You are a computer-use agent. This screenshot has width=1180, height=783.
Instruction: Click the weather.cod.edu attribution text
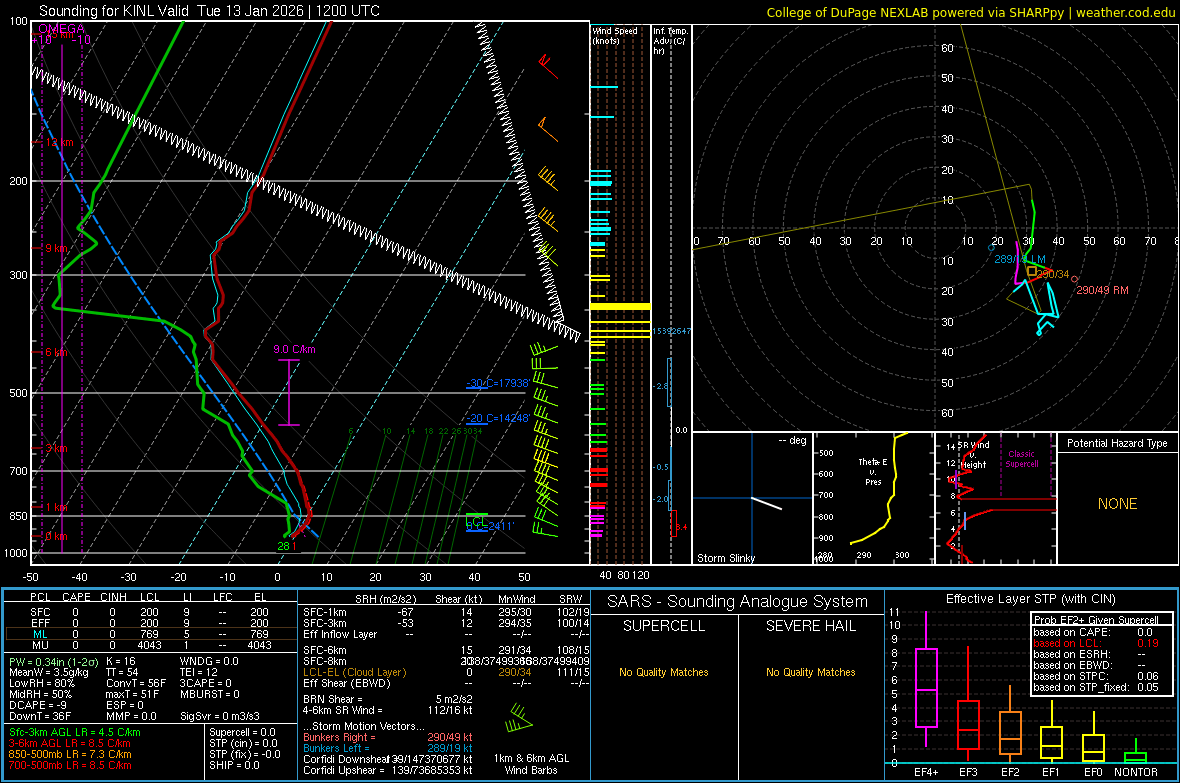click(x=1125, y=12)
